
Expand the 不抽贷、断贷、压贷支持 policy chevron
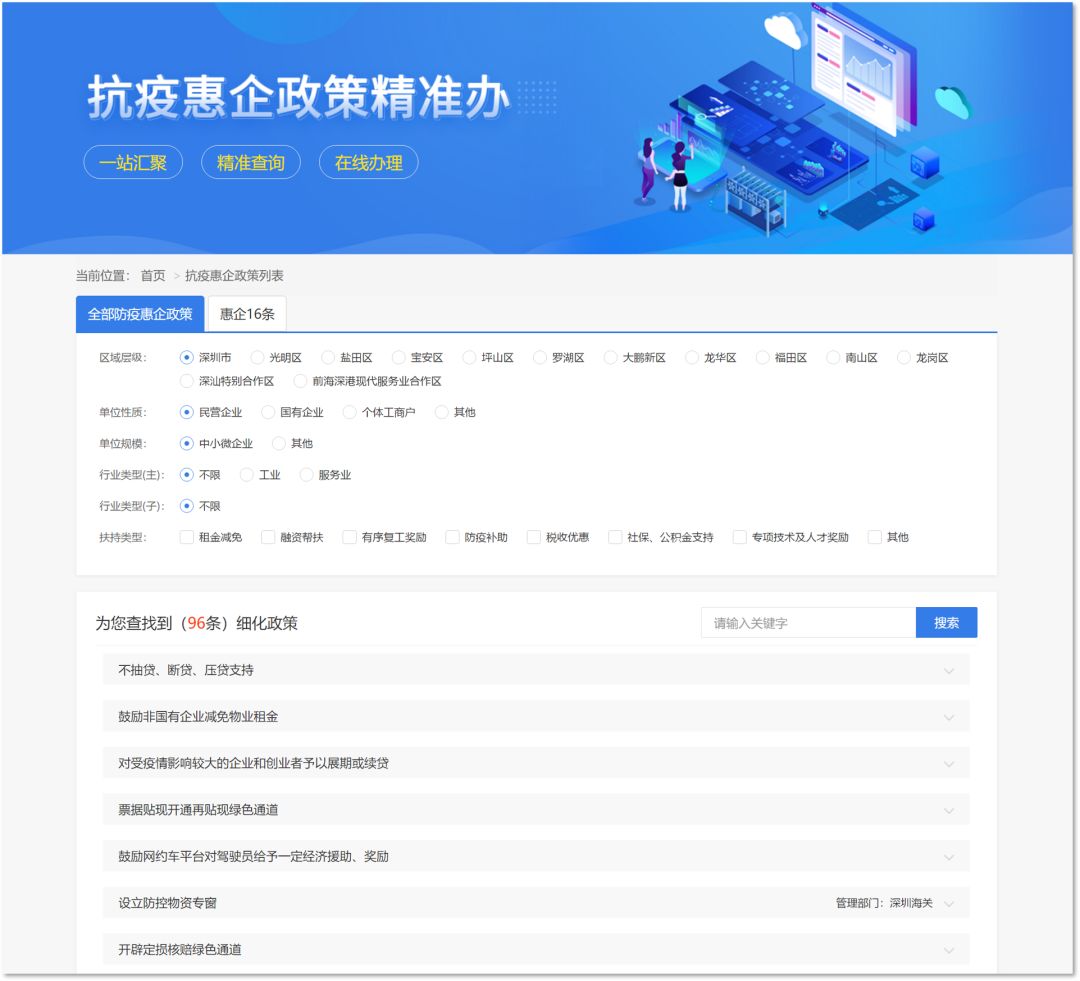click(949, 670)
